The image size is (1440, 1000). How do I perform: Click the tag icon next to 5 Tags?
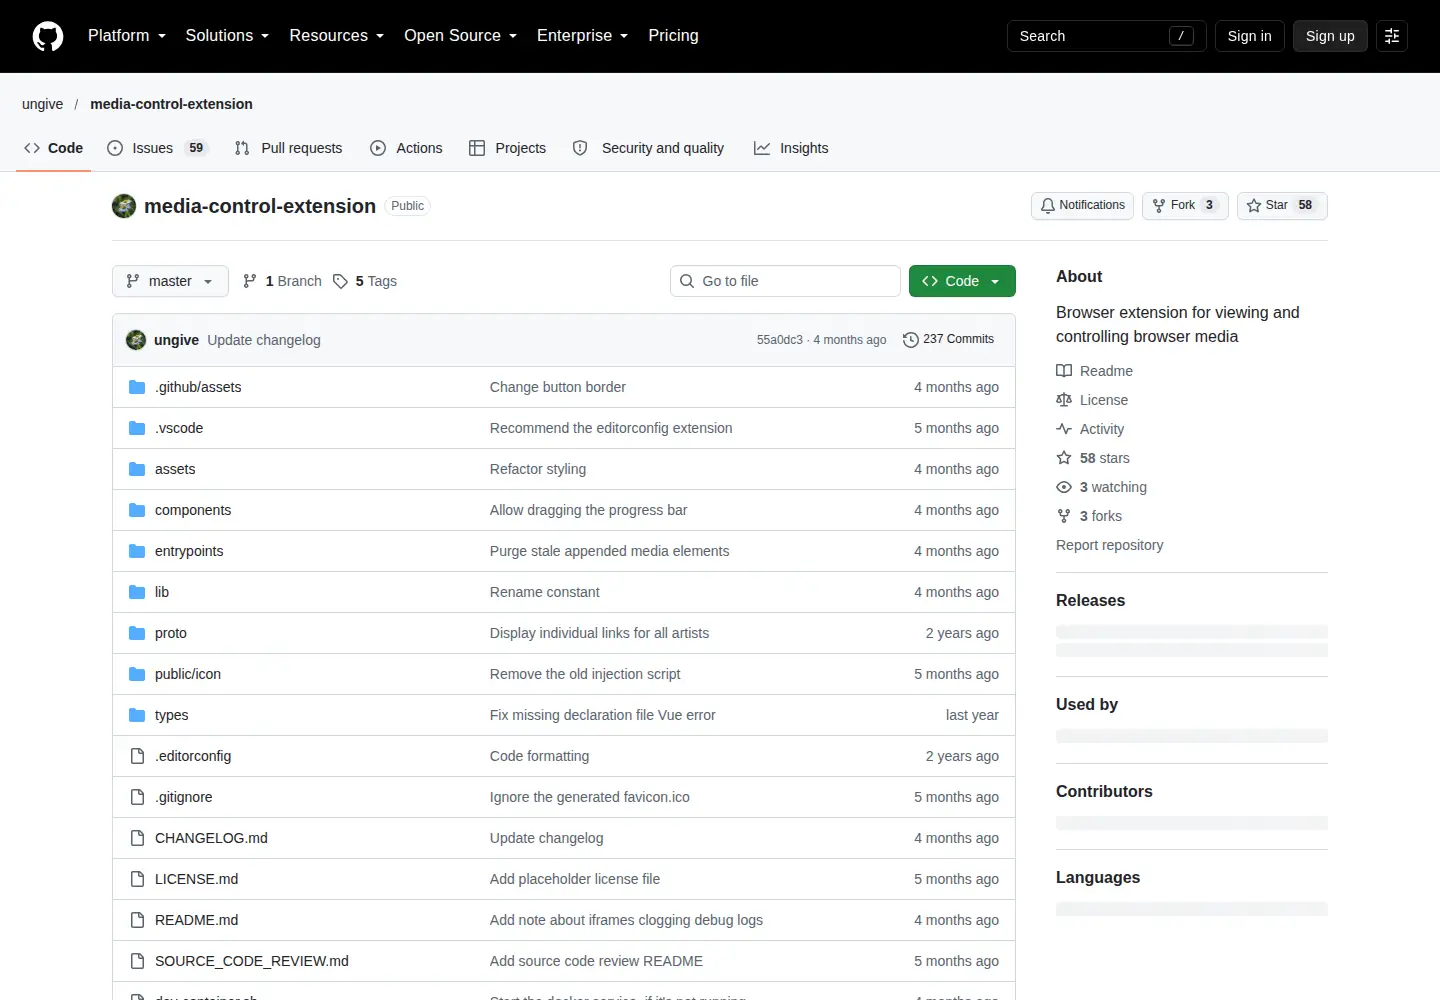pos(340,281)
